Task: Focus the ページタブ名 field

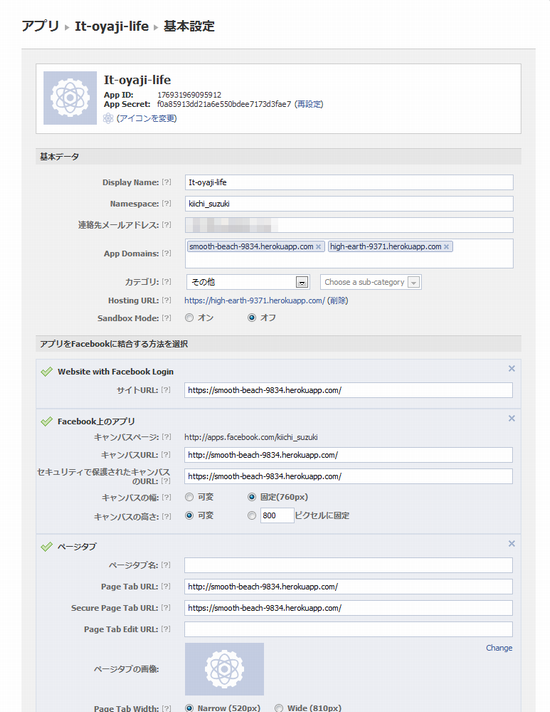Action: click(348, 565)
